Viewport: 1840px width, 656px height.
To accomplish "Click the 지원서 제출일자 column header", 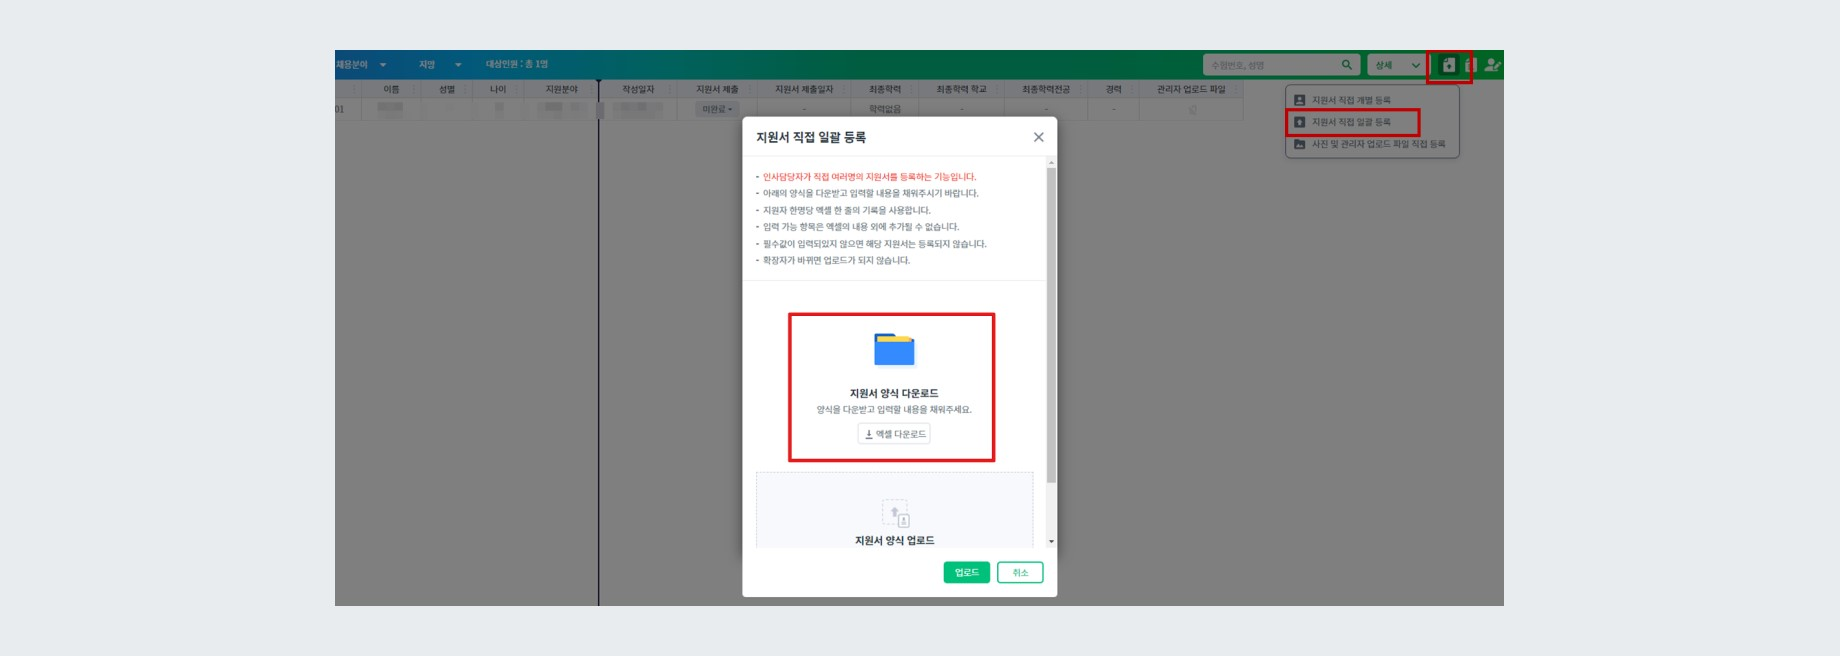I will click(x=804, y=89).
